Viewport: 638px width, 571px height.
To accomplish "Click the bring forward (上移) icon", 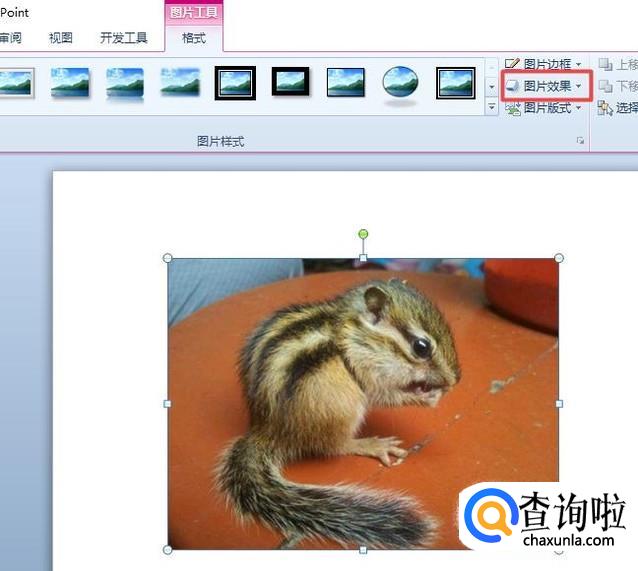I will (x=605, y=64).
